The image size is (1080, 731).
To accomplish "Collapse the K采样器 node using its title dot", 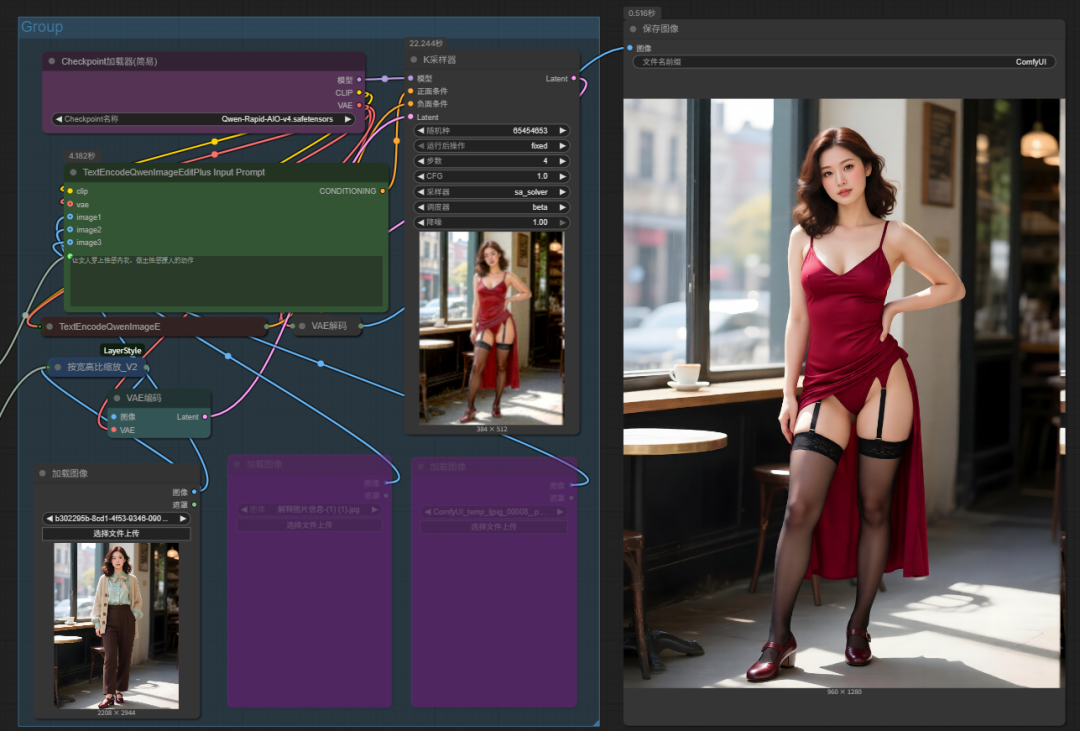I will click(414, 60).
